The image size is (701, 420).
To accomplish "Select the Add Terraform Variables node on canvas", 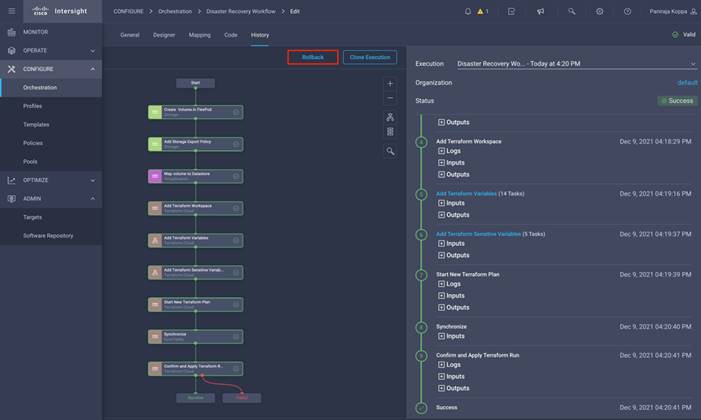I will point(196,241).
